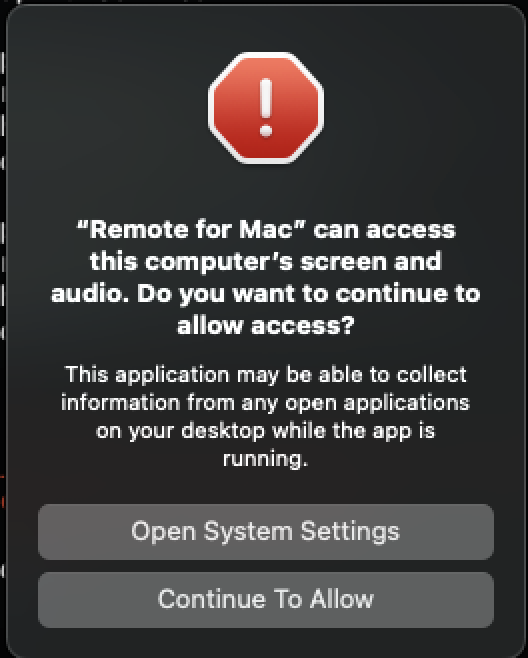Image resolution: width=528 pixels, height=658 pixels.
Task: Click the word "Allow" on the bottom button
Action: click(x=342, y=598)
